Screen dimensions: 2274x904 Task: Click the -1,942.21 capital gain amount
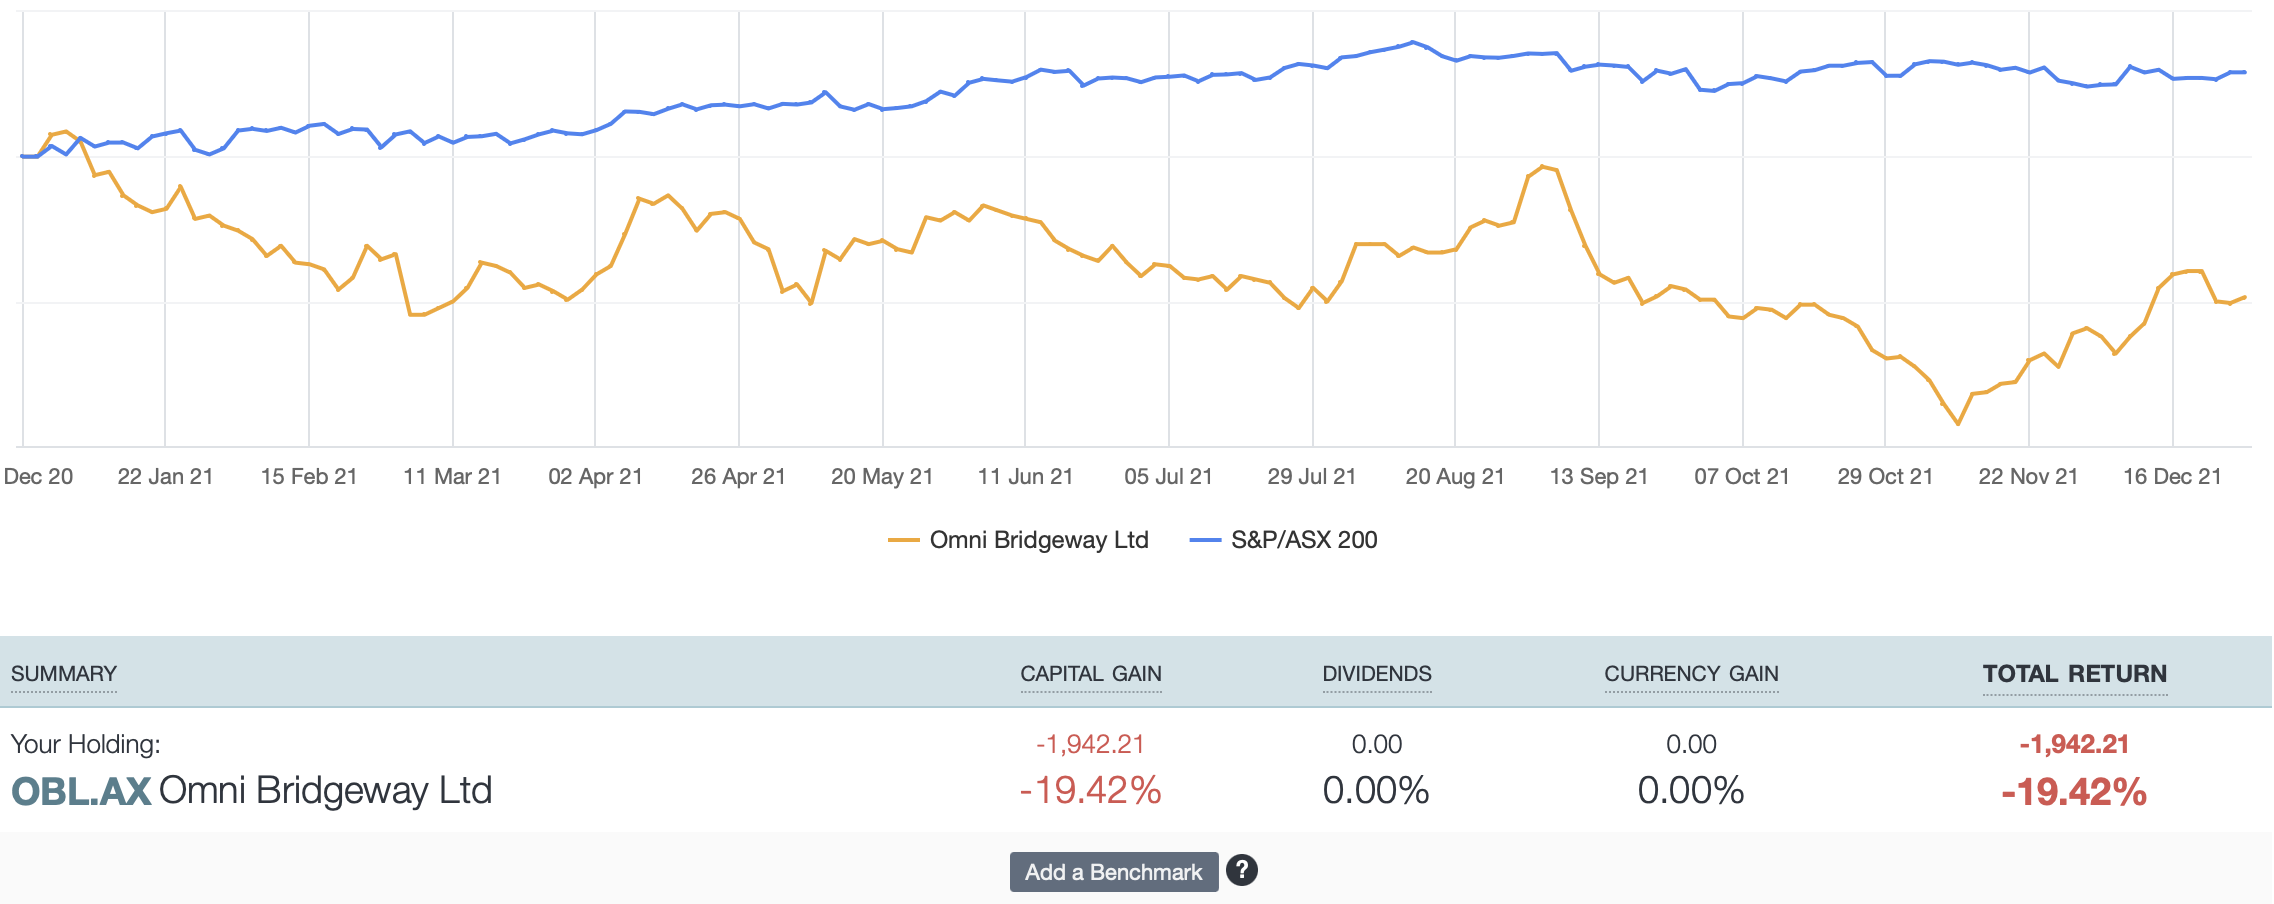tap(1090, 744)
